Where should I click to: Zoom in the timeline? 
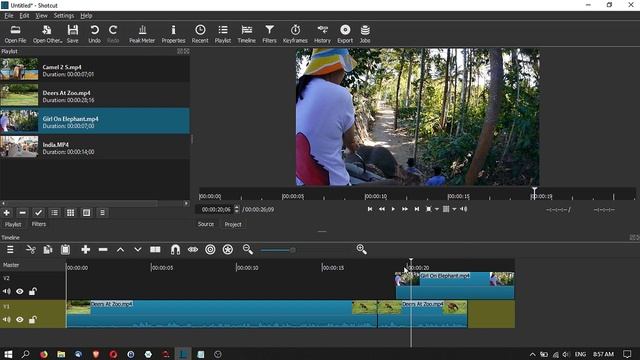[361, 249]
